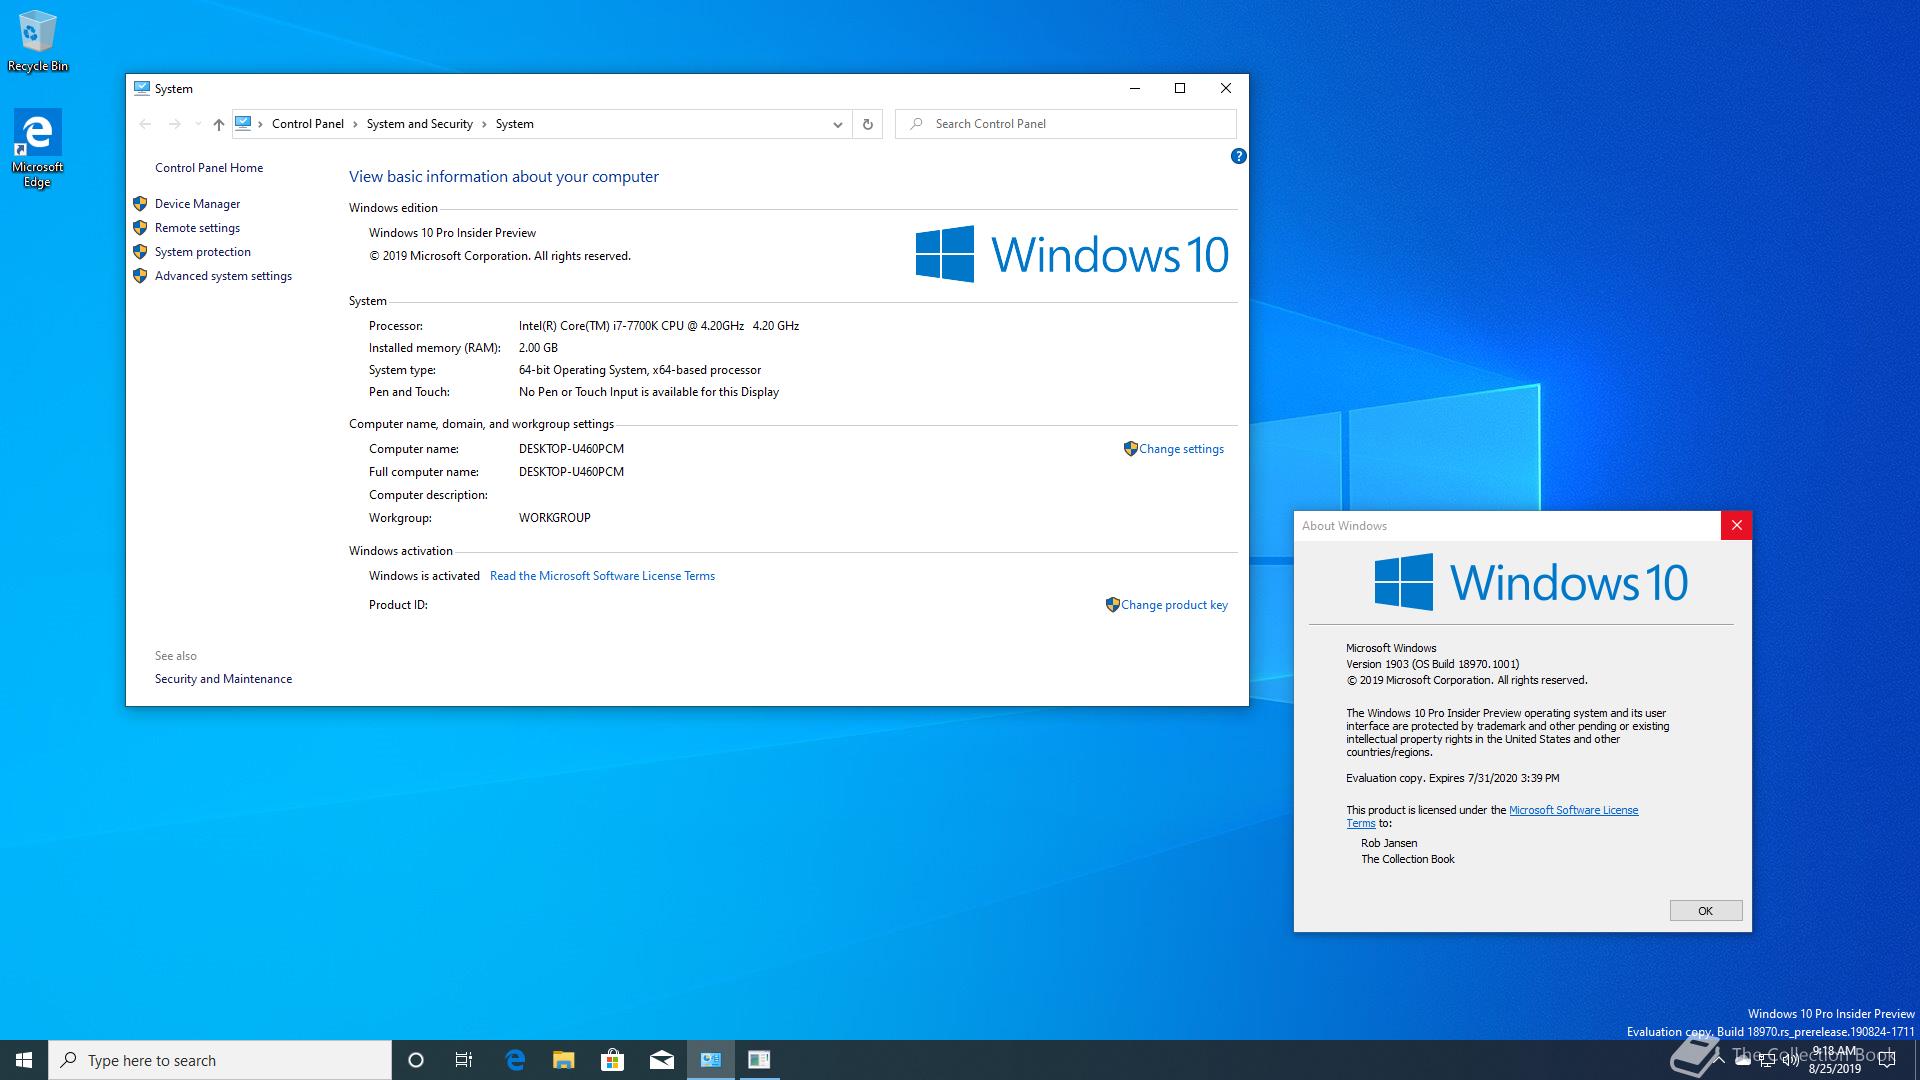Switch to About Windows taskbar button

[759, 1060]
